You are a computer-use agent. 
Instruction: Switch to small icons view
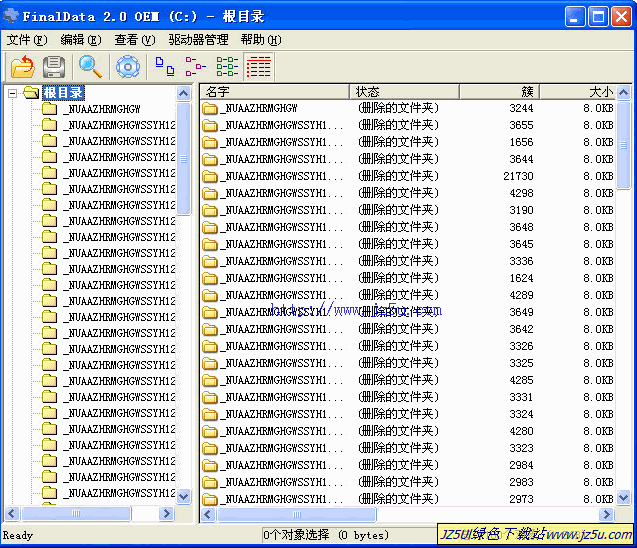[x=195, y=67]
